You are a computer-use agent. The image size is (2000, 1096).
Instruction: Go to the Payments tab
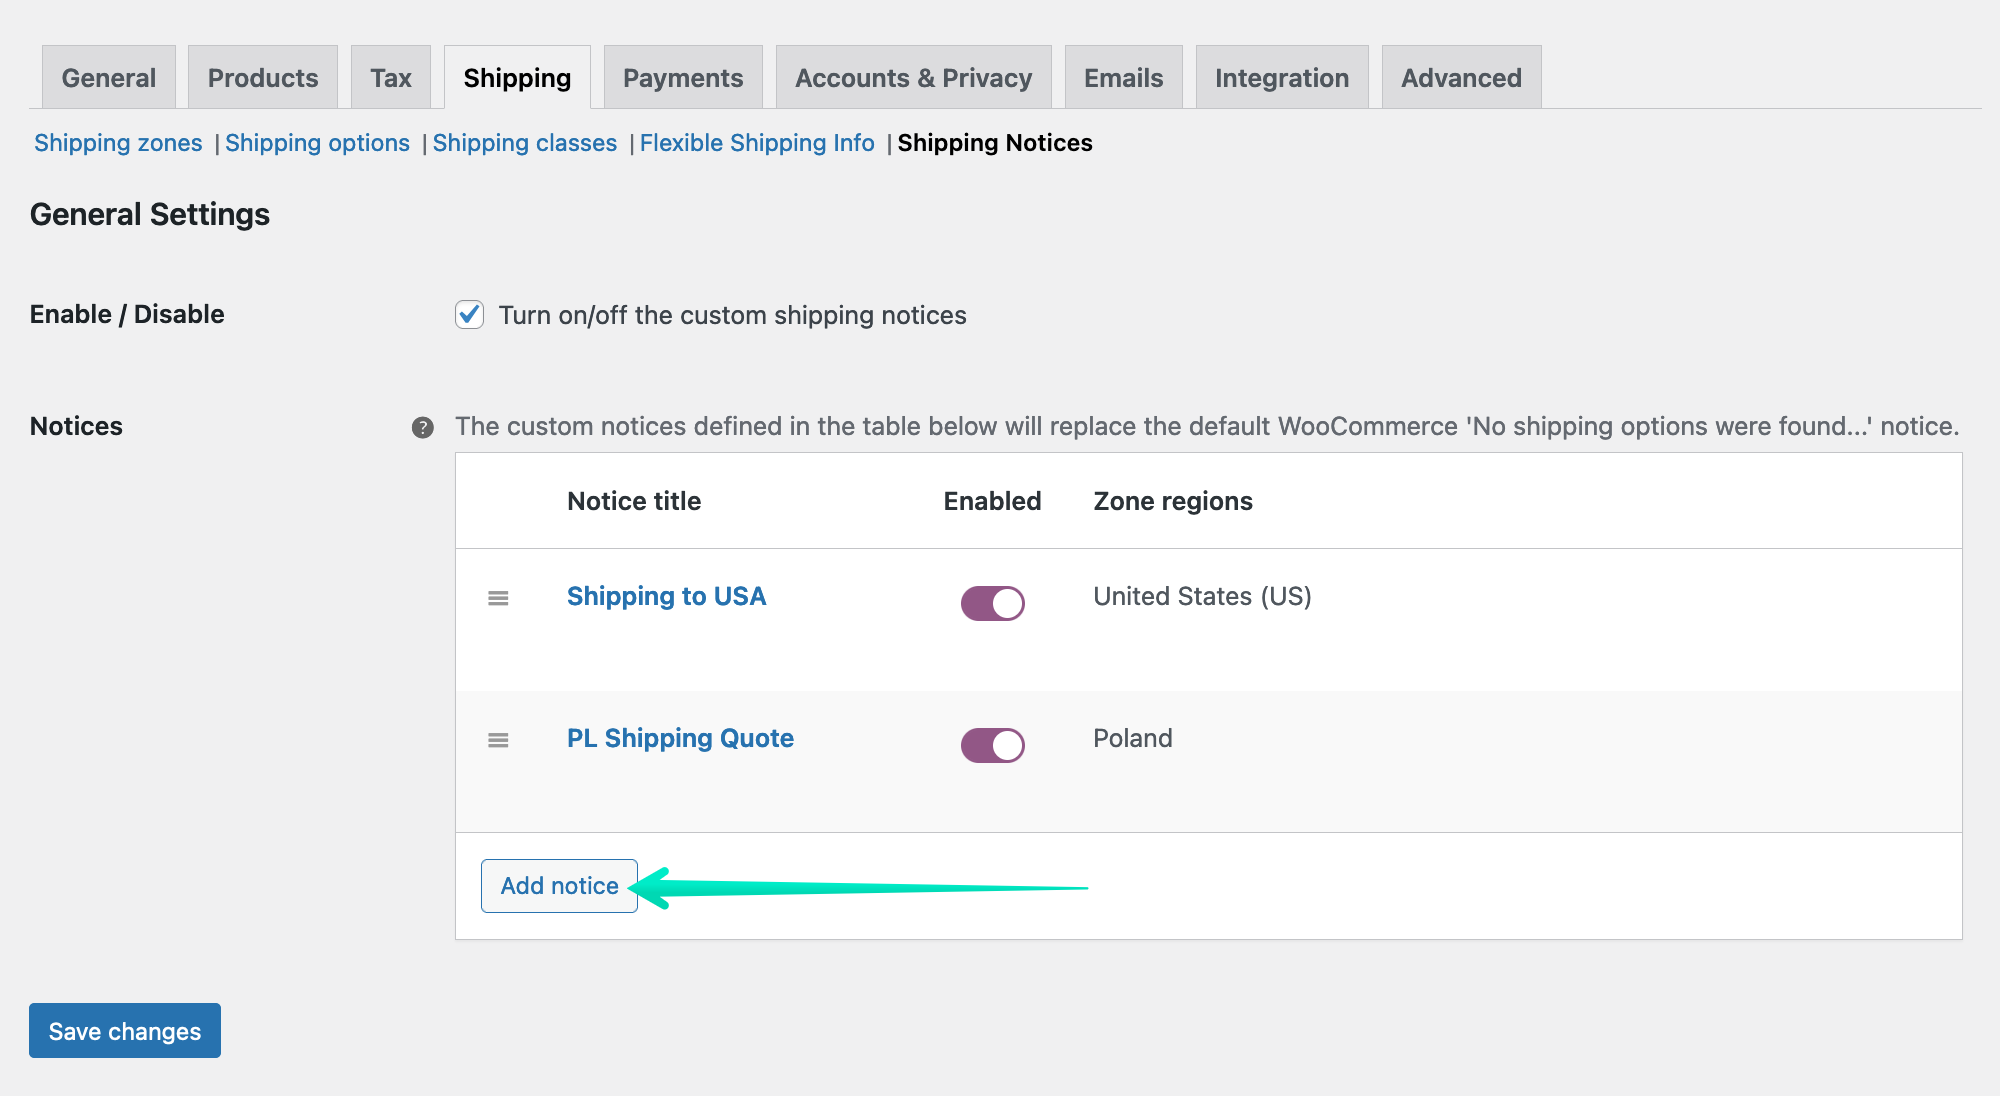pyautogui.click(x=683, y=78)
